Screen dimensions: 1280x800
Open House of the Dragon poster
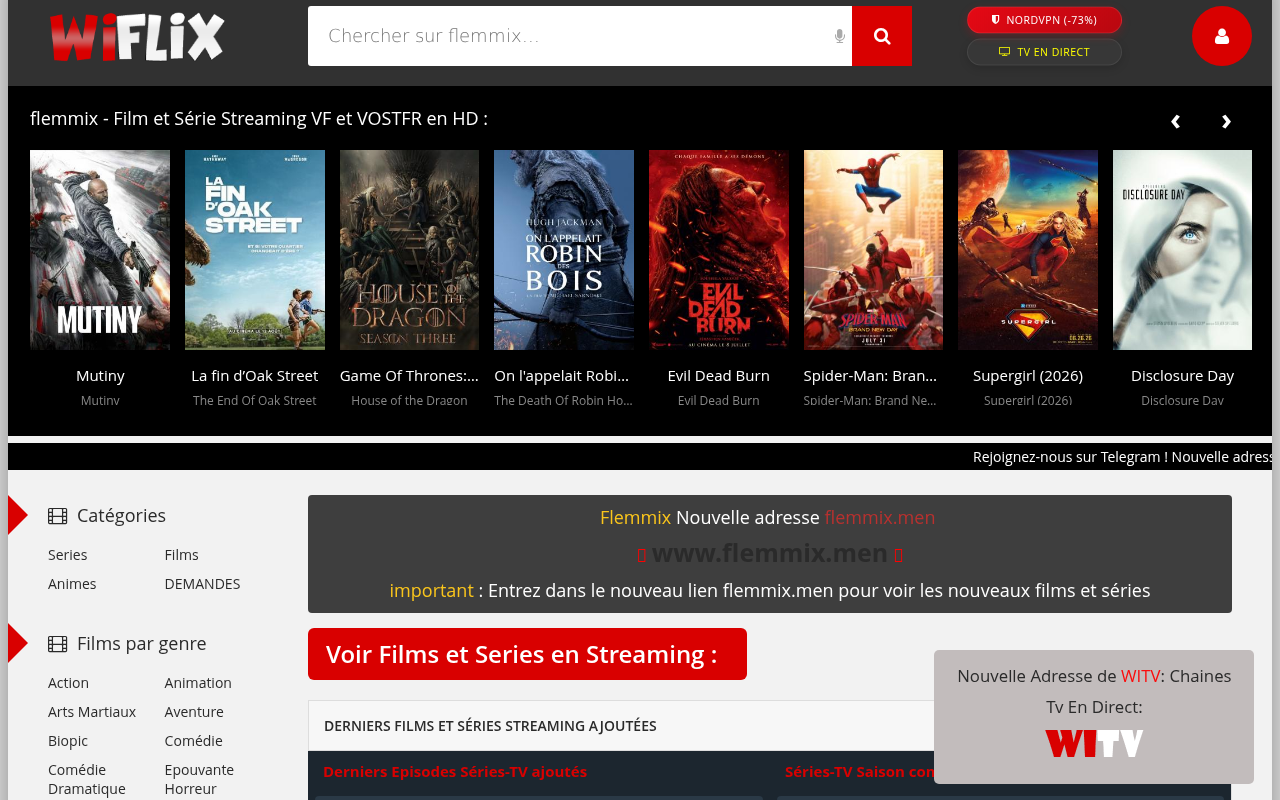[409, 250]
